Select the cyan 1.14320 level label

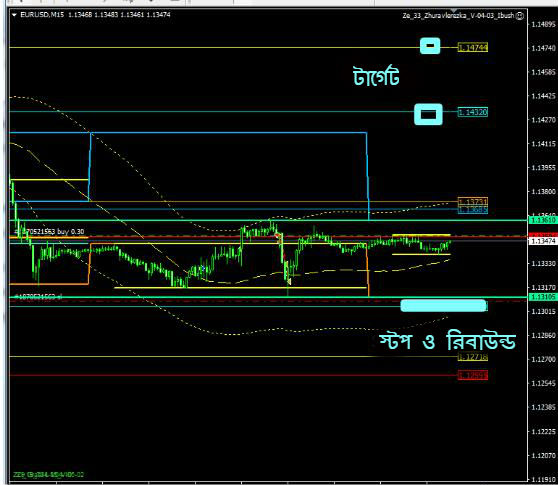(x=473, y=112)
